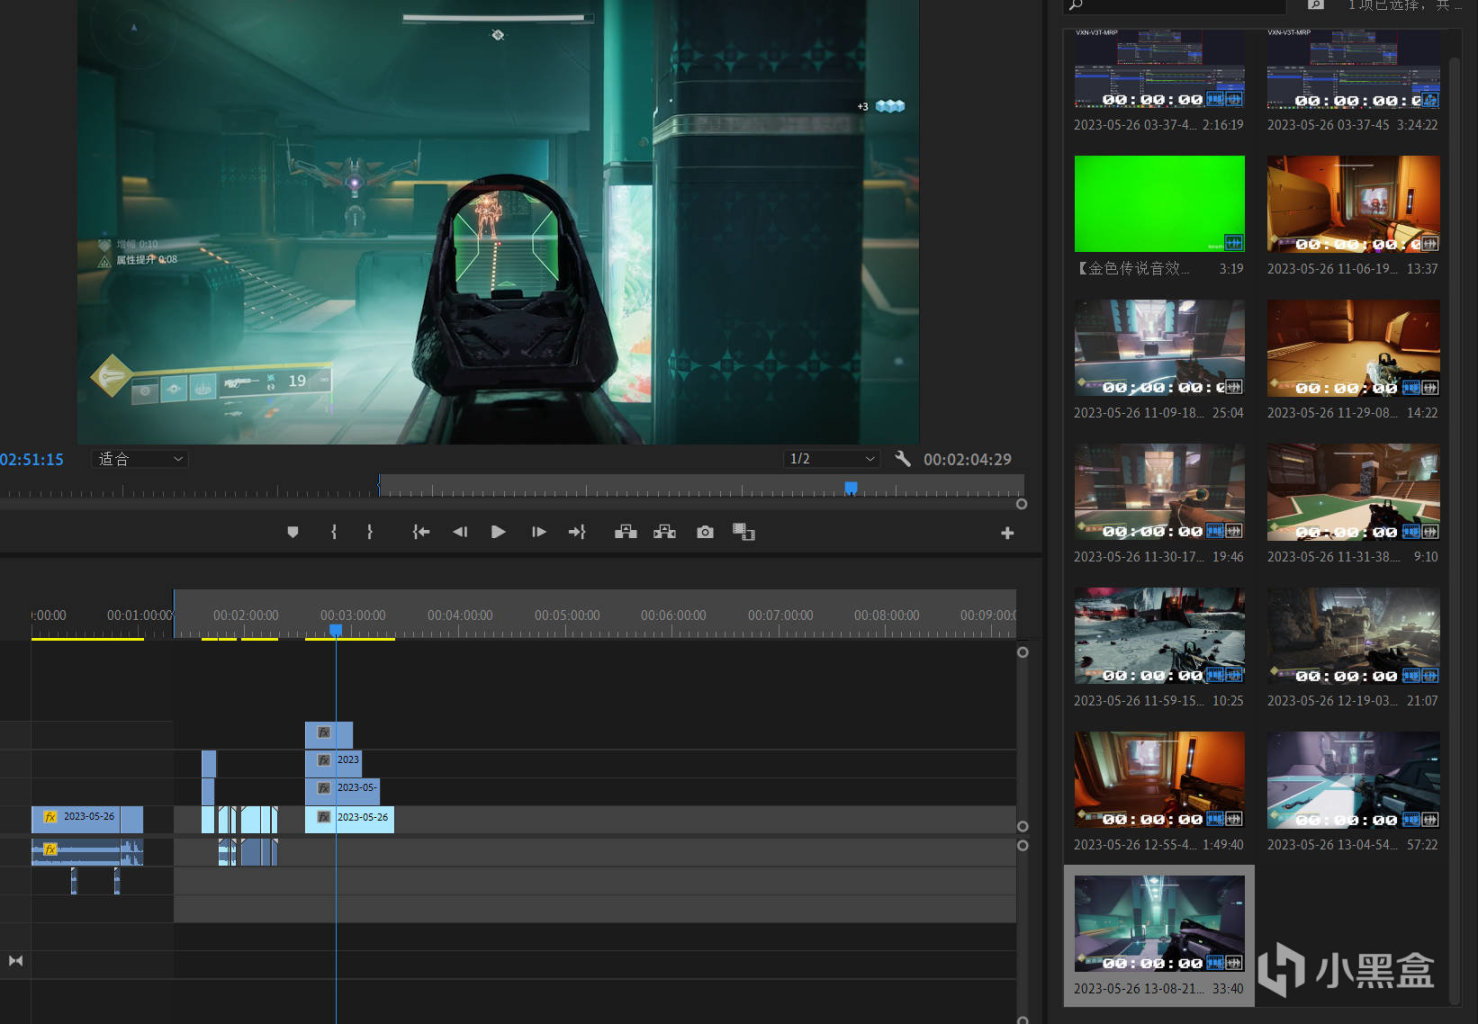Click the fx badge on the topmost track clip
Viewport: 1478px width, 1024px height.
[324, 732]
